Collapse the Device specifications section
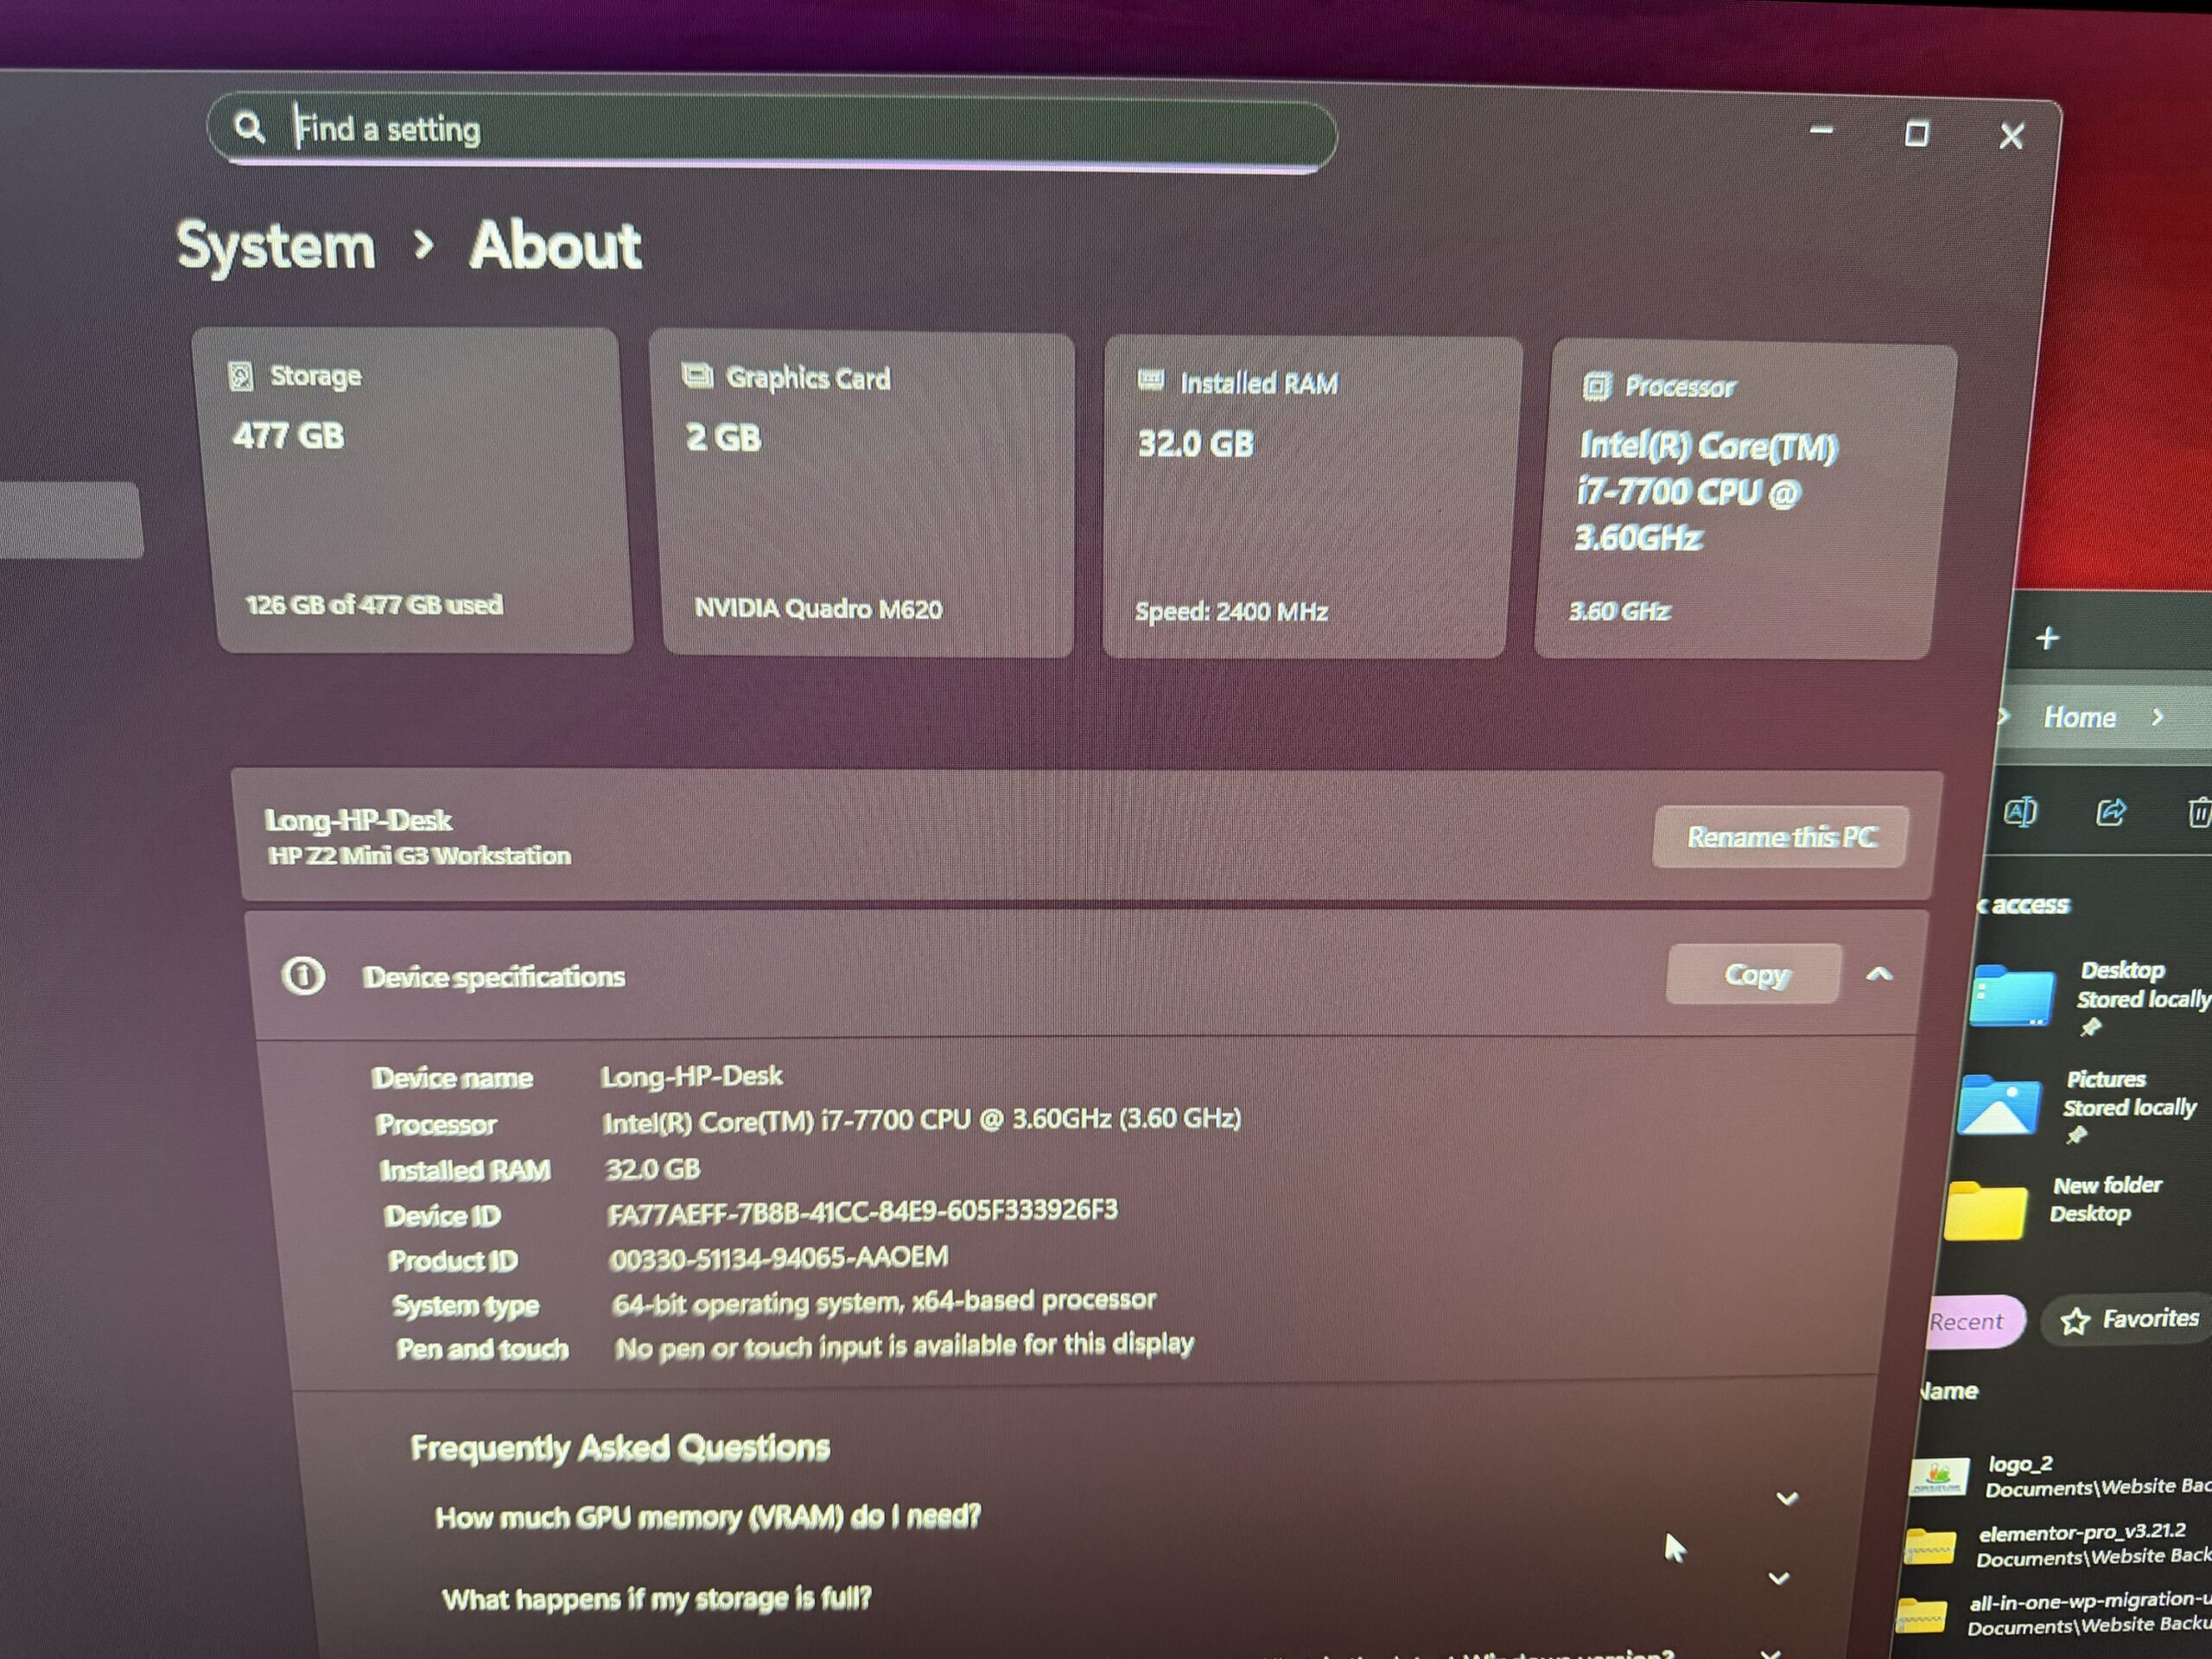 (1879, 974)
